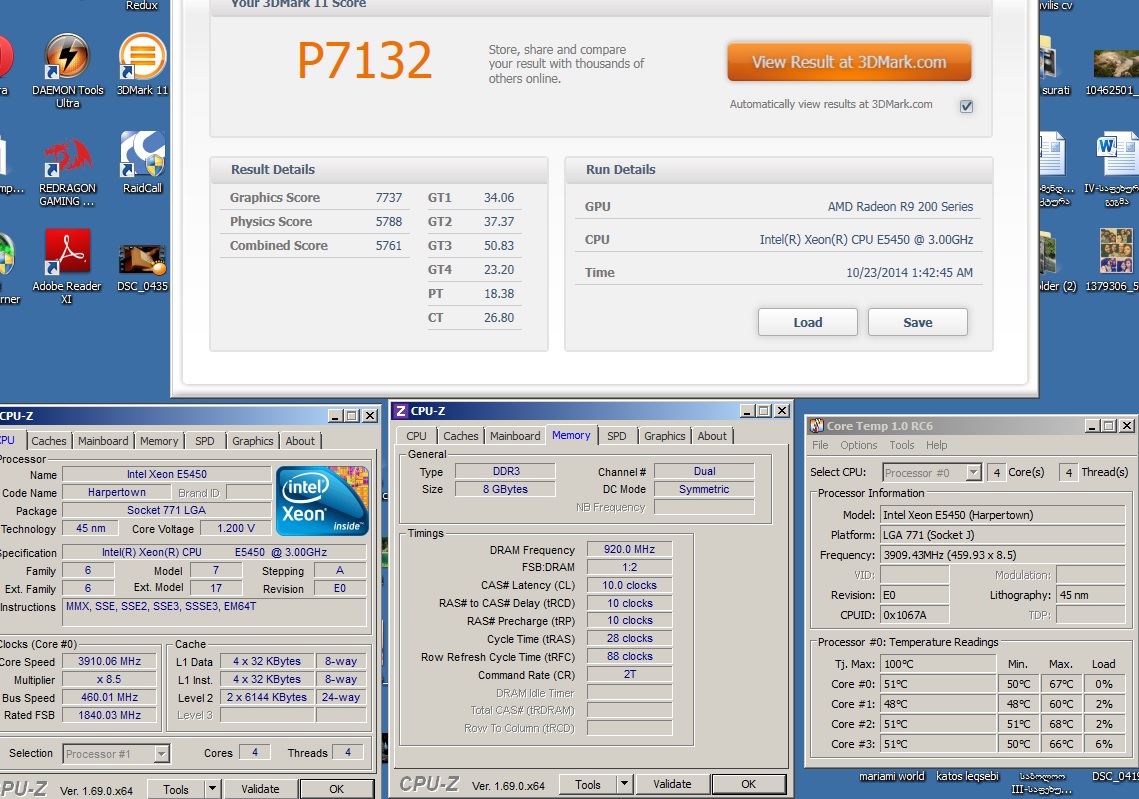This screenshot has height=799, width=1139.
Task: Launch 3DMark 11 desktop shortcut
Action: 142,65
